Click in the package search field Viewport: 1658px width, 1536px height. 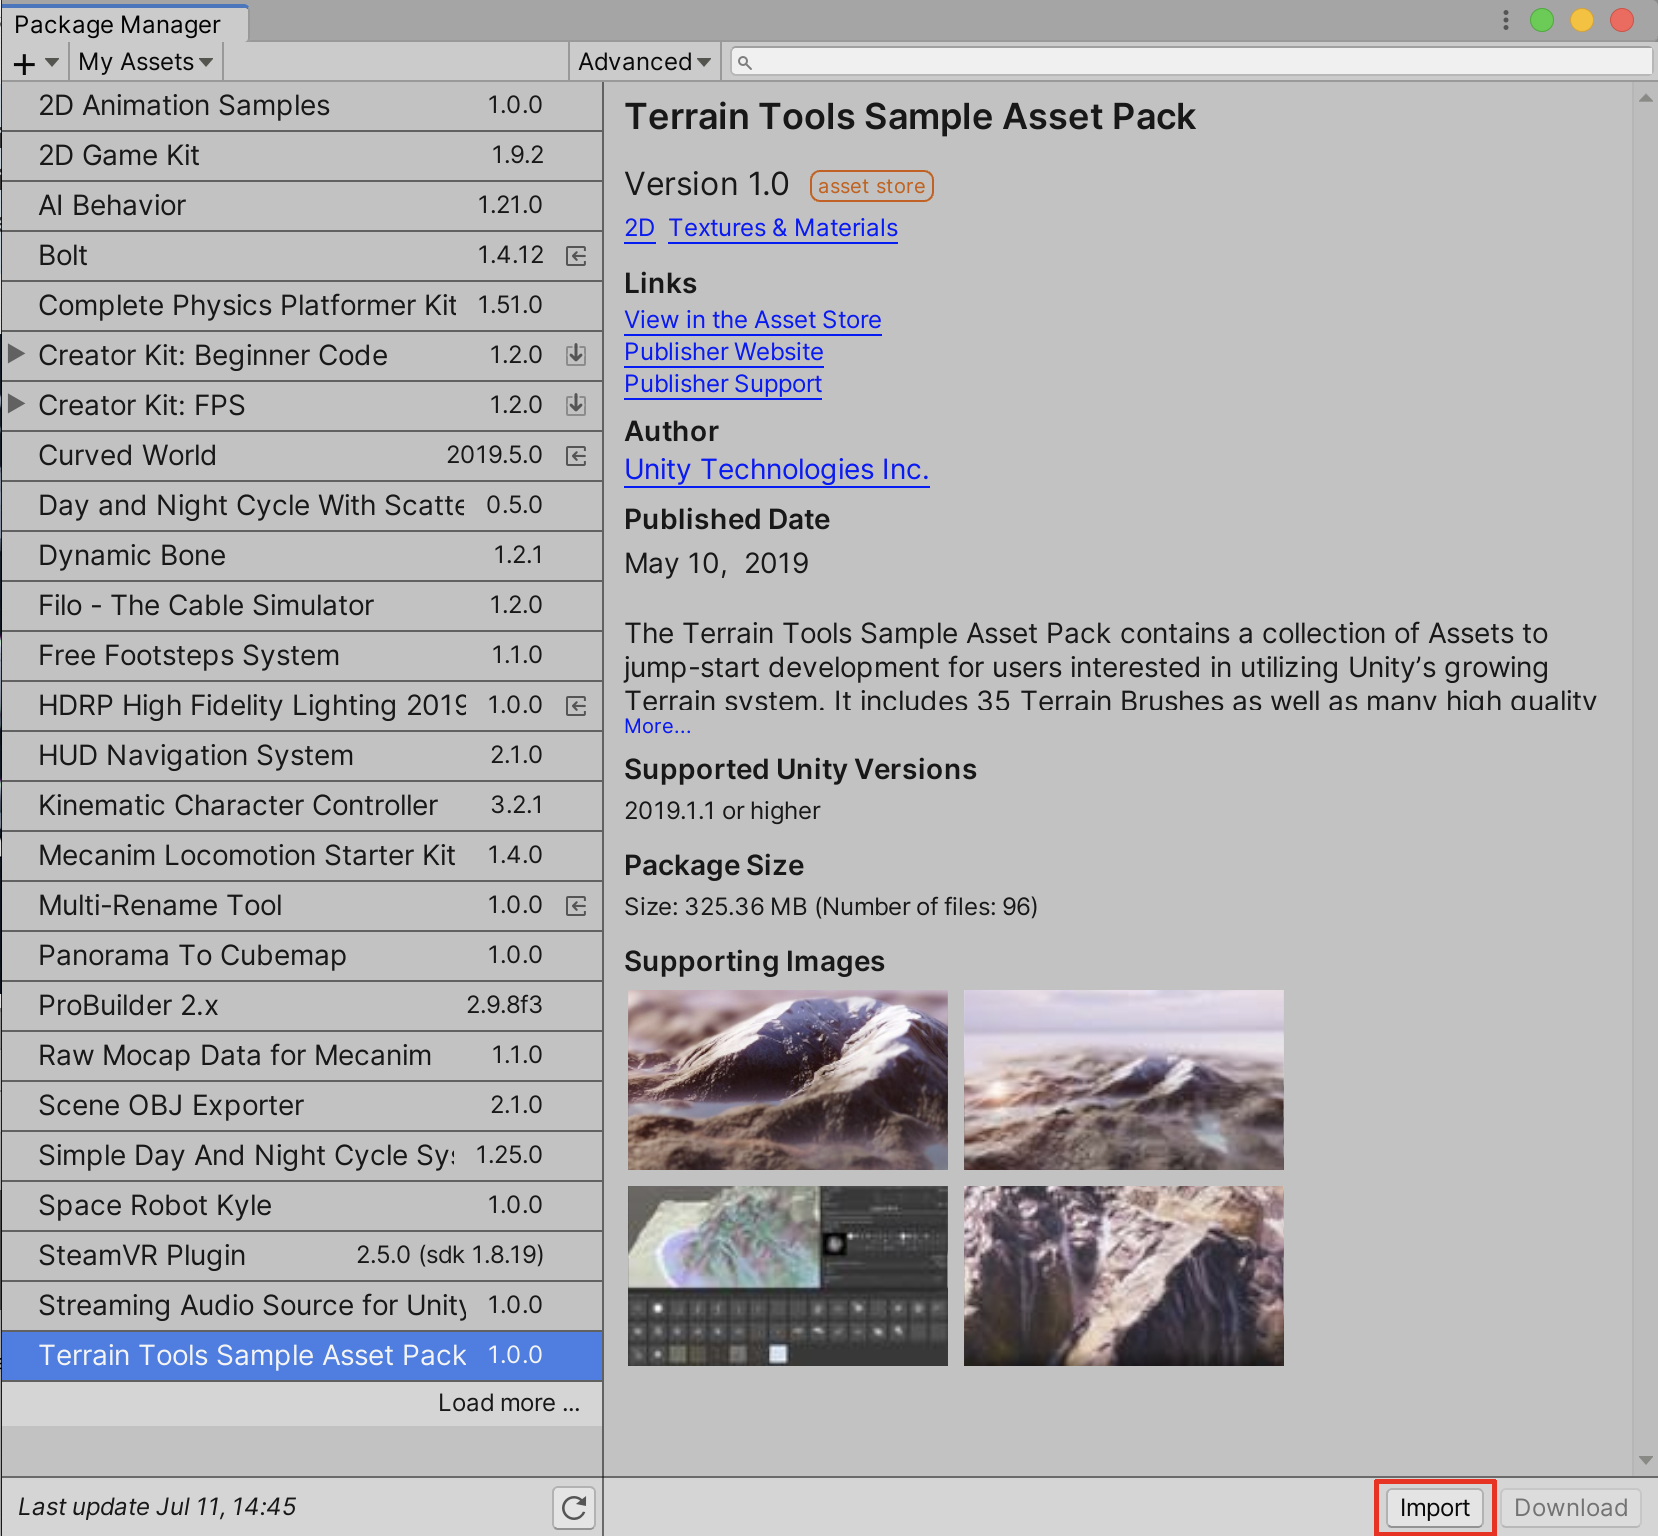(1190, 62)
